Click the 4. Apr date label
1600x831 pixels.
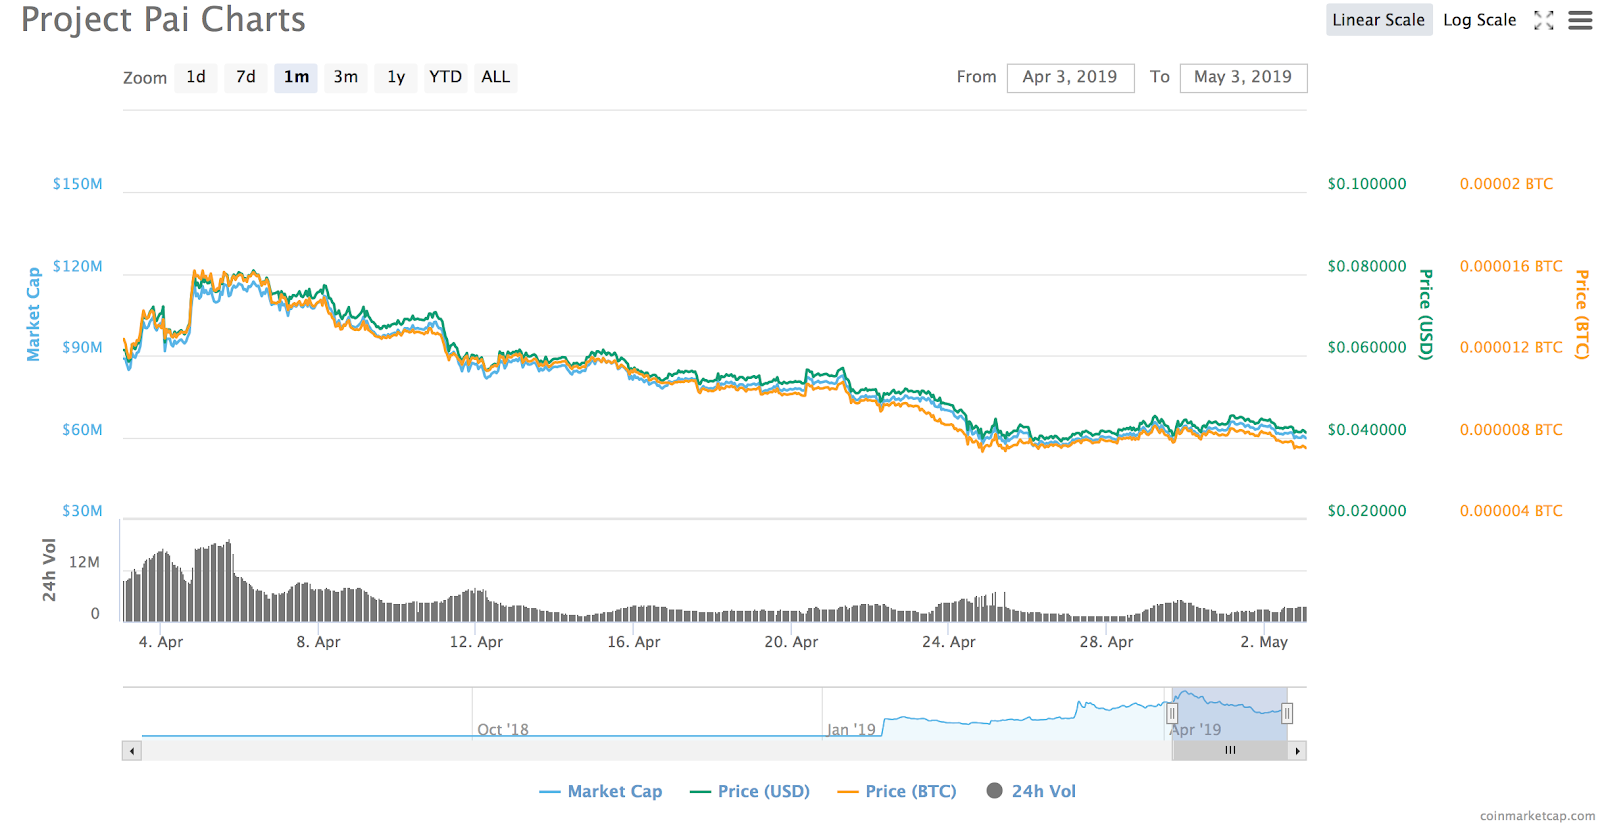pyautogui.click(x=161, y=642)
